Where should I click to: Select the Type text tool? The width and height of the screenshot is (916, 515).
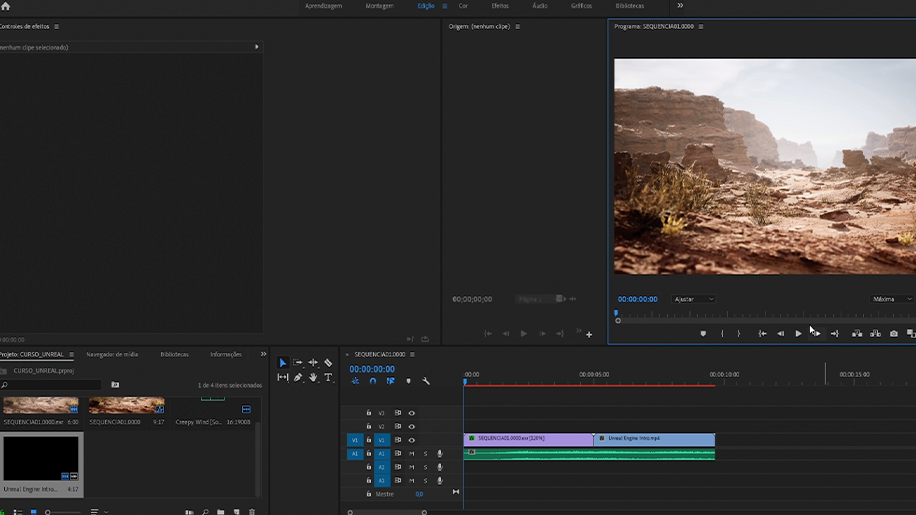(x=328, y=378)
